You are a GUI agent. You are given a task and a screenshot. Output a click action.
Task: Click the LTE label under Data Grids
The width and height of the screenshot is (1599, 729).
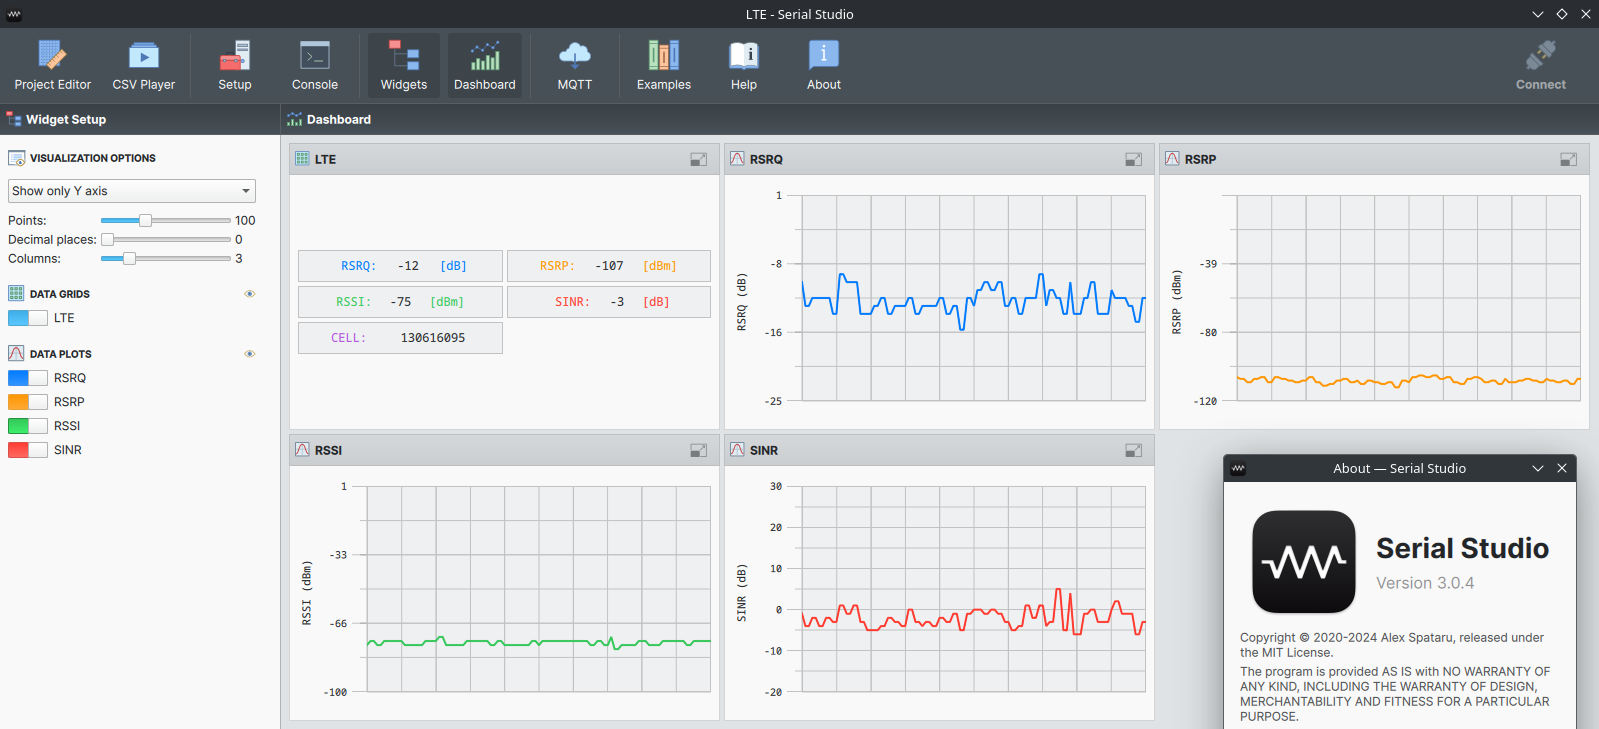point(64,318)
